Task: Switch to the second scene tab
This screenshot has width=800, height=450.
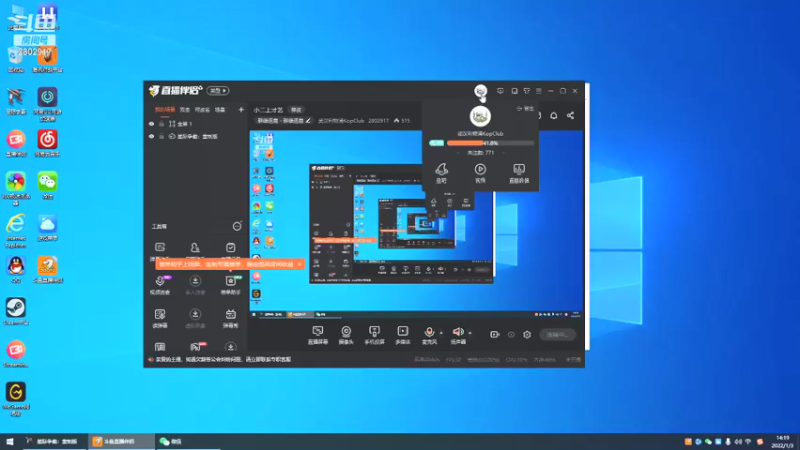Action: tap(185, 110)
